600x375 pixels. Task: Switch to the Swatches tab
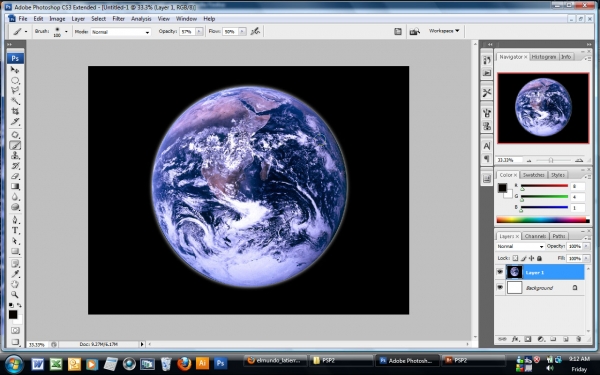coord(533,175)
